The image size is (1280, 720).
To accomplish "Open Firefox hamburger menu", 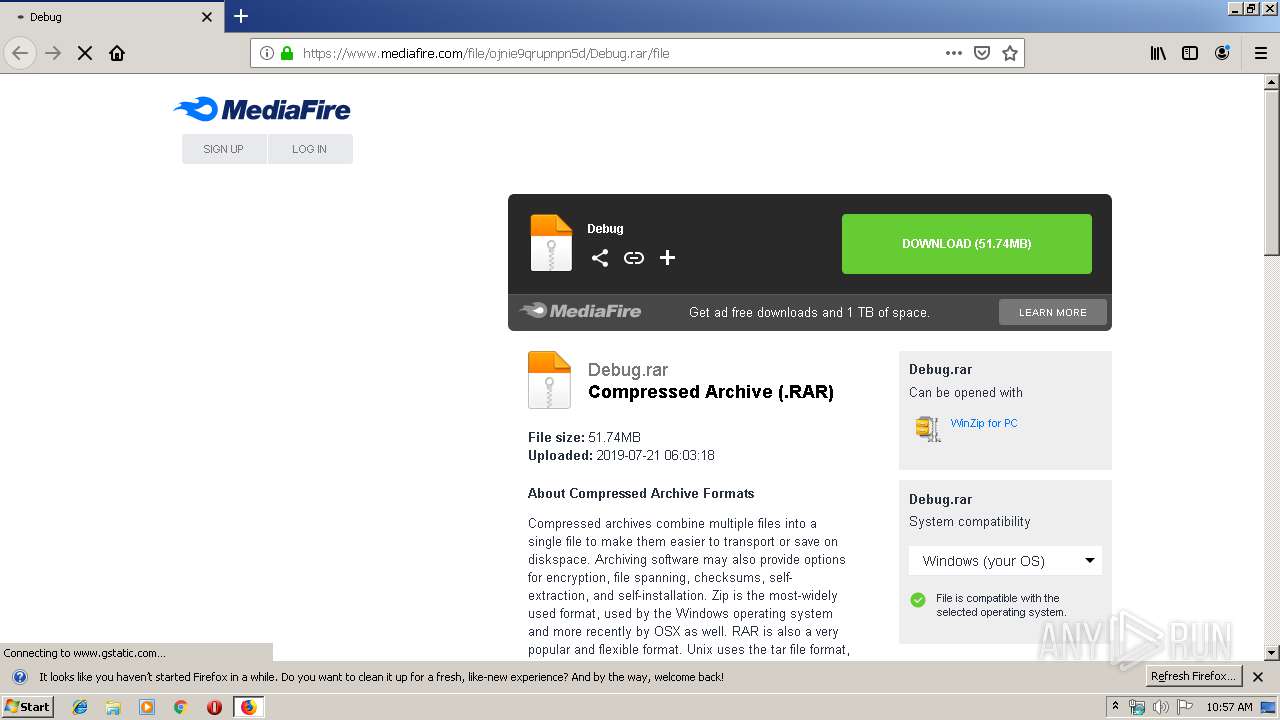I will pyautogui.click(x=1261, y=53).
